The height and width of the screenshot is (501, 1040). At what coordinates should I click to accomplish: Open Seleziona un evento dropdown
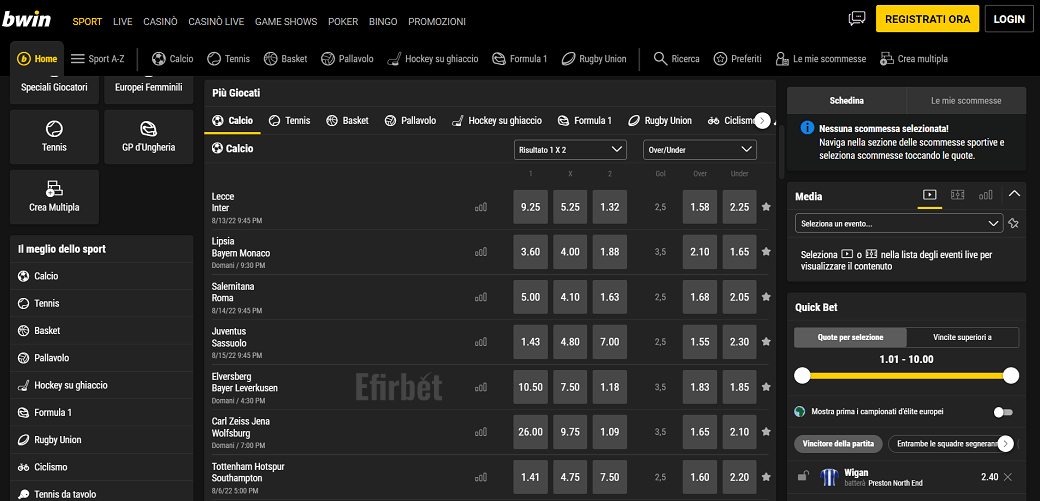[x=899, y=224]
